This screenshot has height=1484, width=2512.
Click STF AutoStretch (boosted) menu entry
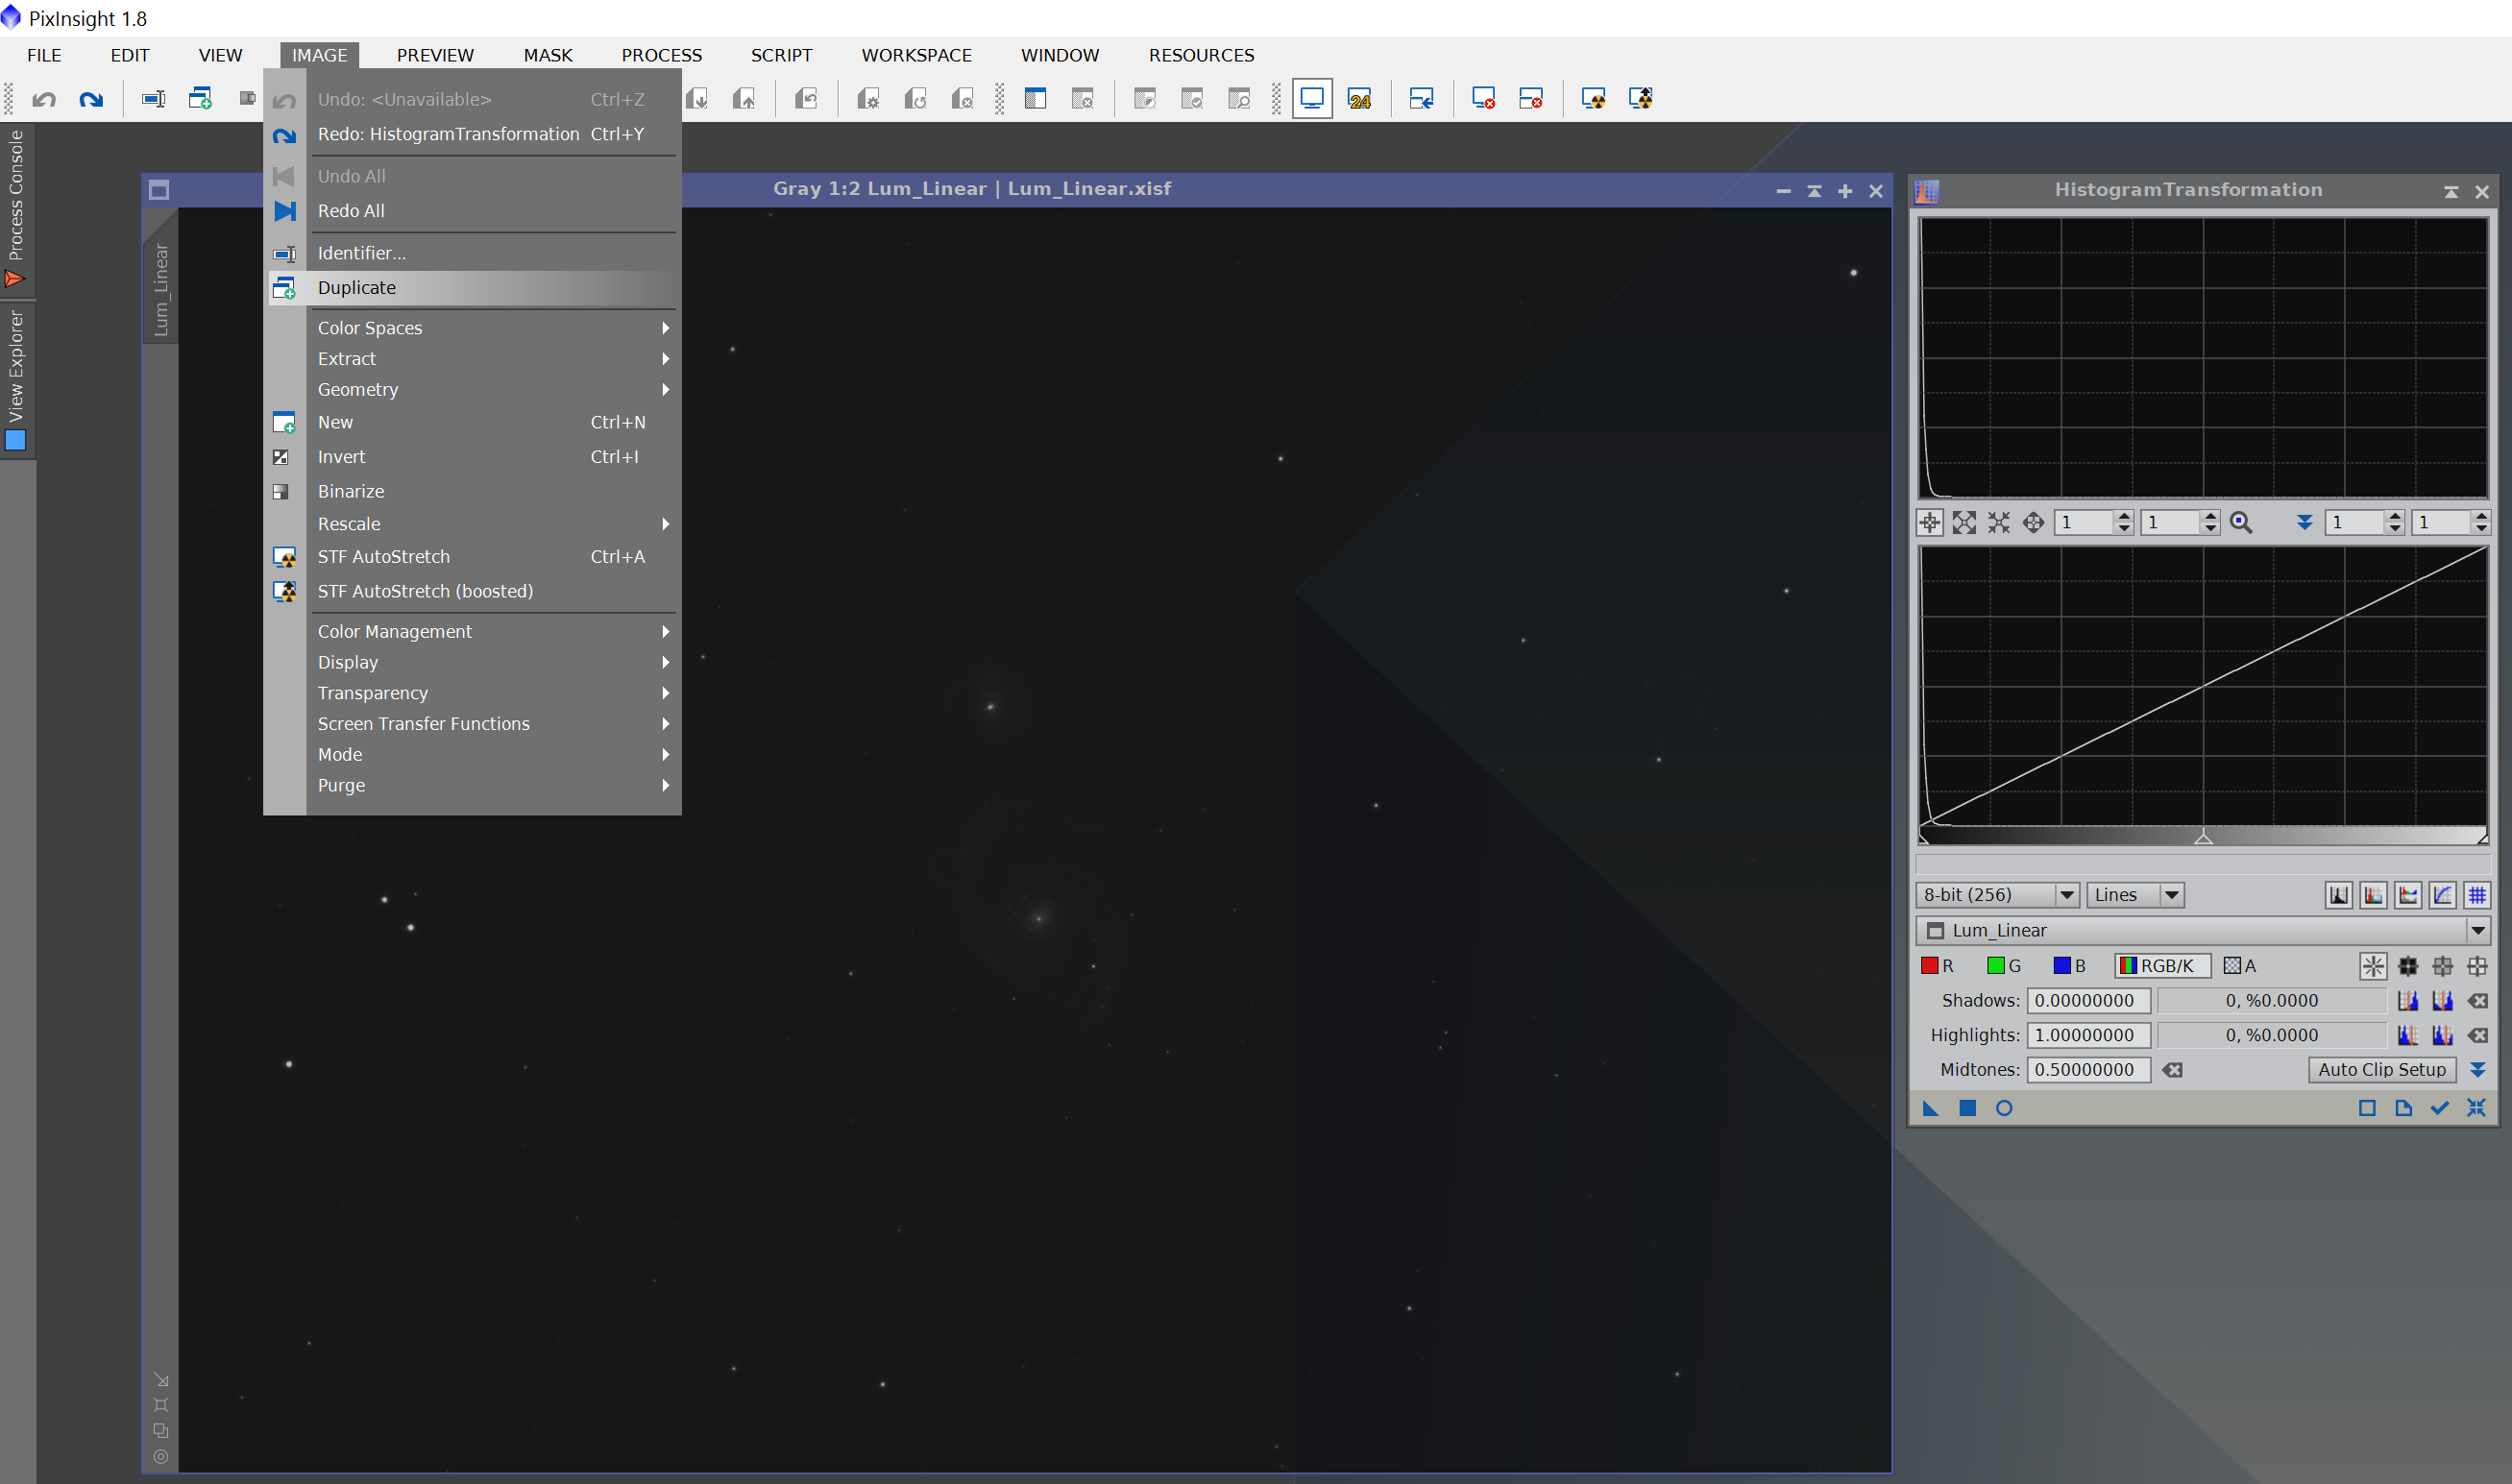point(473,591)
